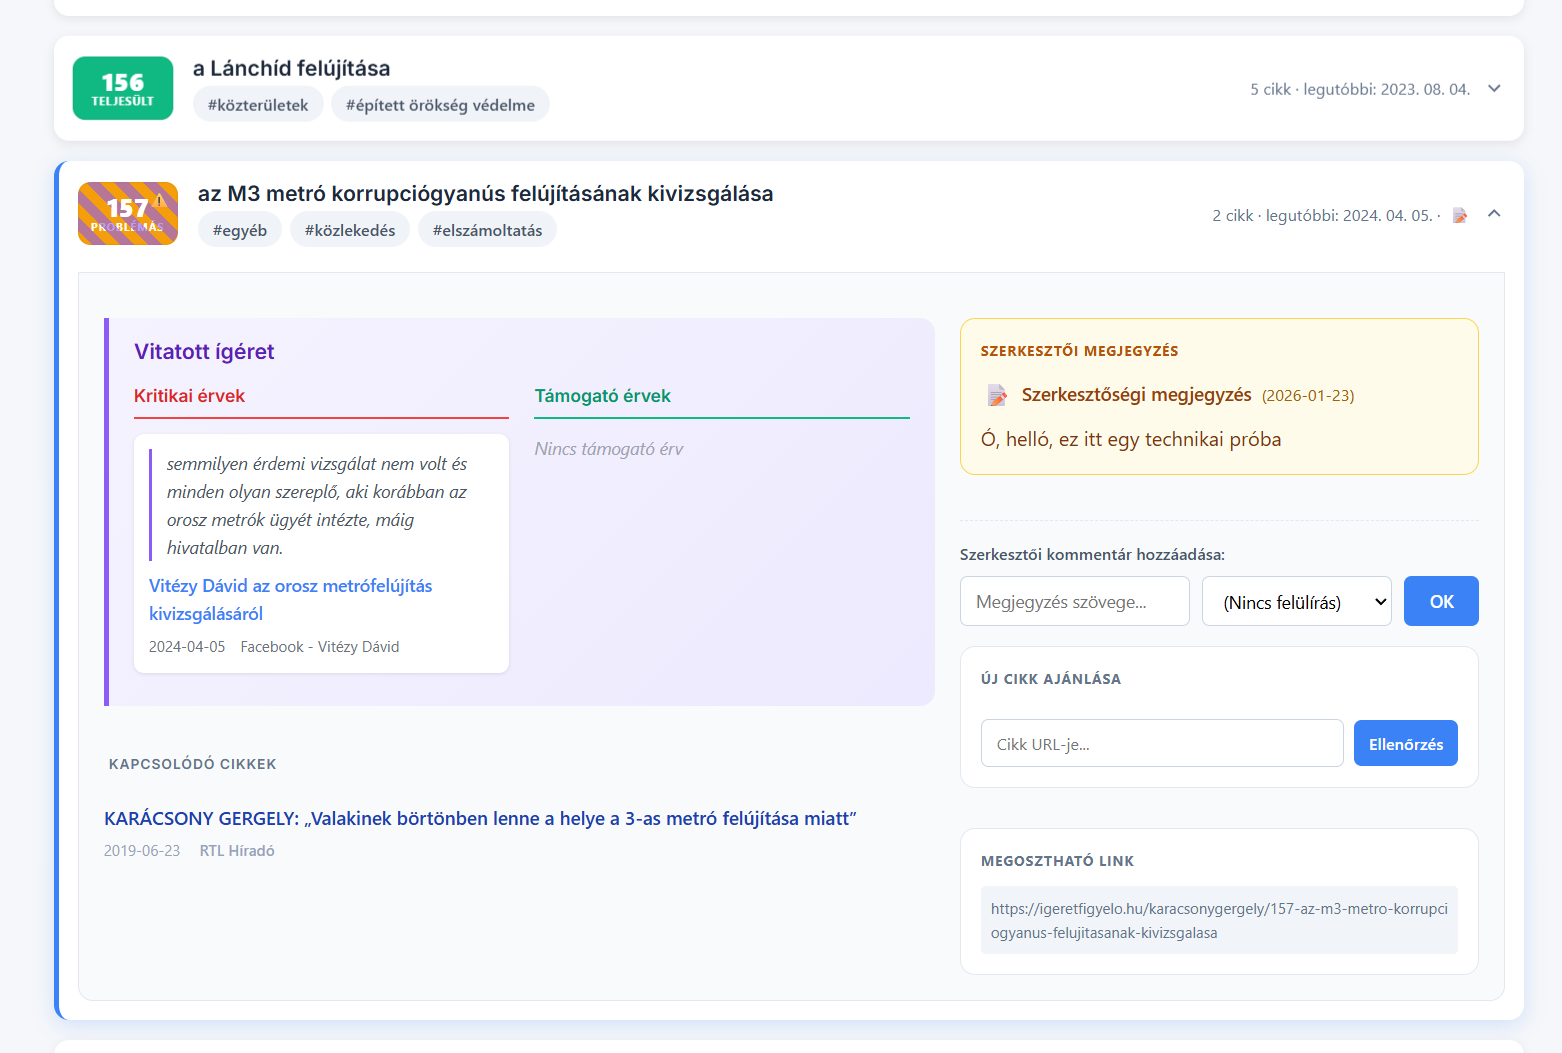Collapse the M3 metró promise panel
This screenshot has height=1053, width=1562.
1494,214
